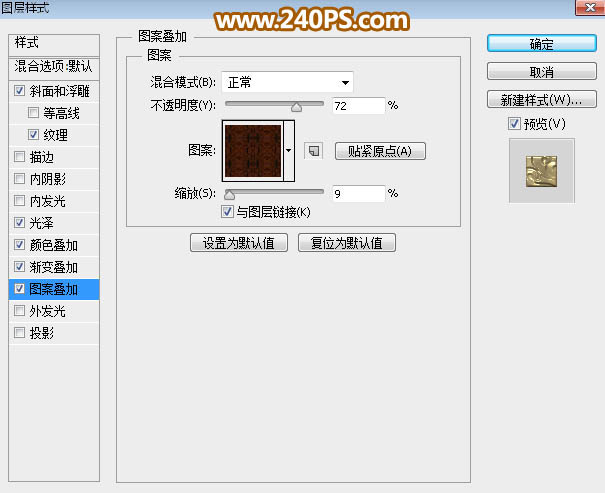
Task: Open the 混合模式 dropdown showing 正常
Action: pyautogui.click(x=287, y=82)
